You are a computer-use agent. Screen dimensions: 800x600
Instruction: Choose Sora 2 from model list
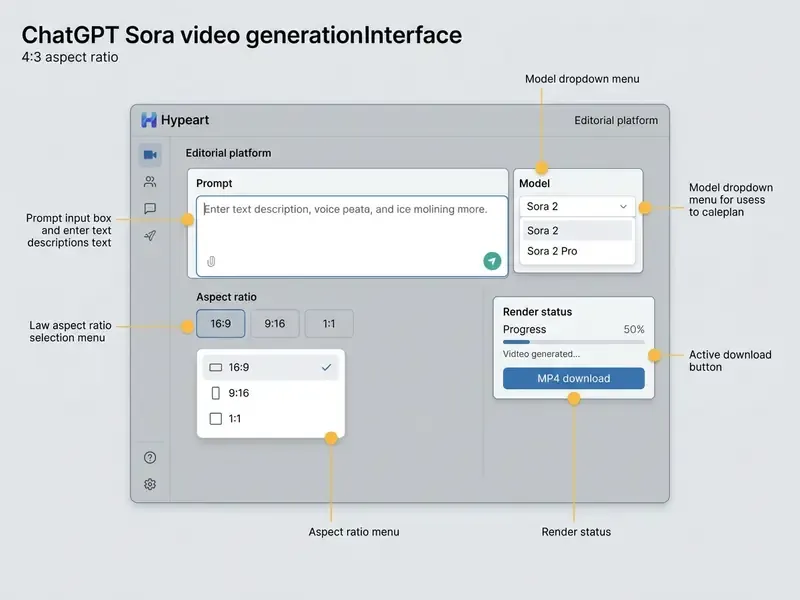577,231
